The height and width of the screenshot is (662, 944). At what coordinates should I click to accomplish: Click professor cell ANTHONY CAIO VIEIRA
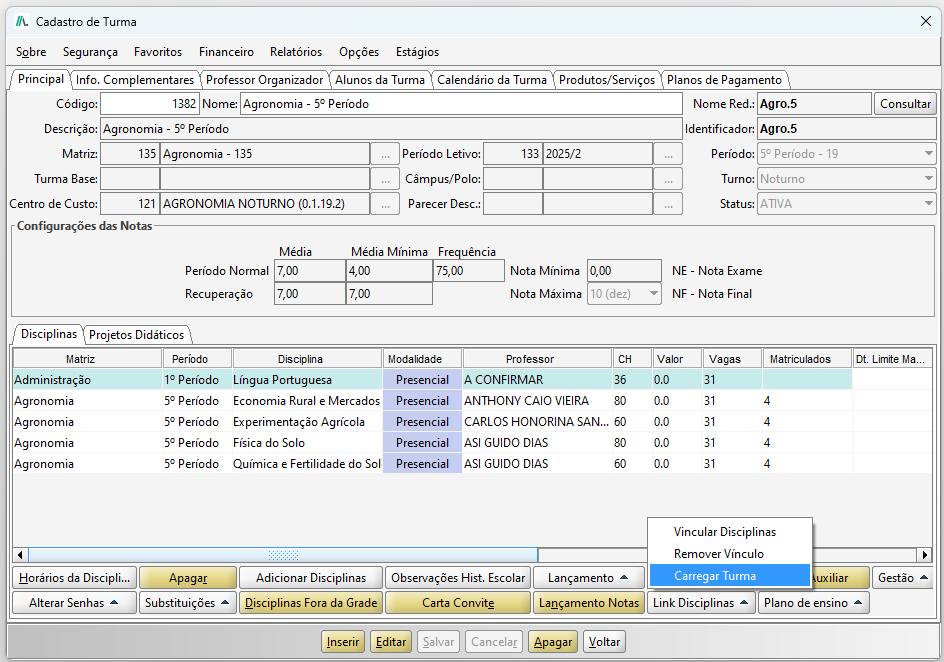[x=537, y=401]
